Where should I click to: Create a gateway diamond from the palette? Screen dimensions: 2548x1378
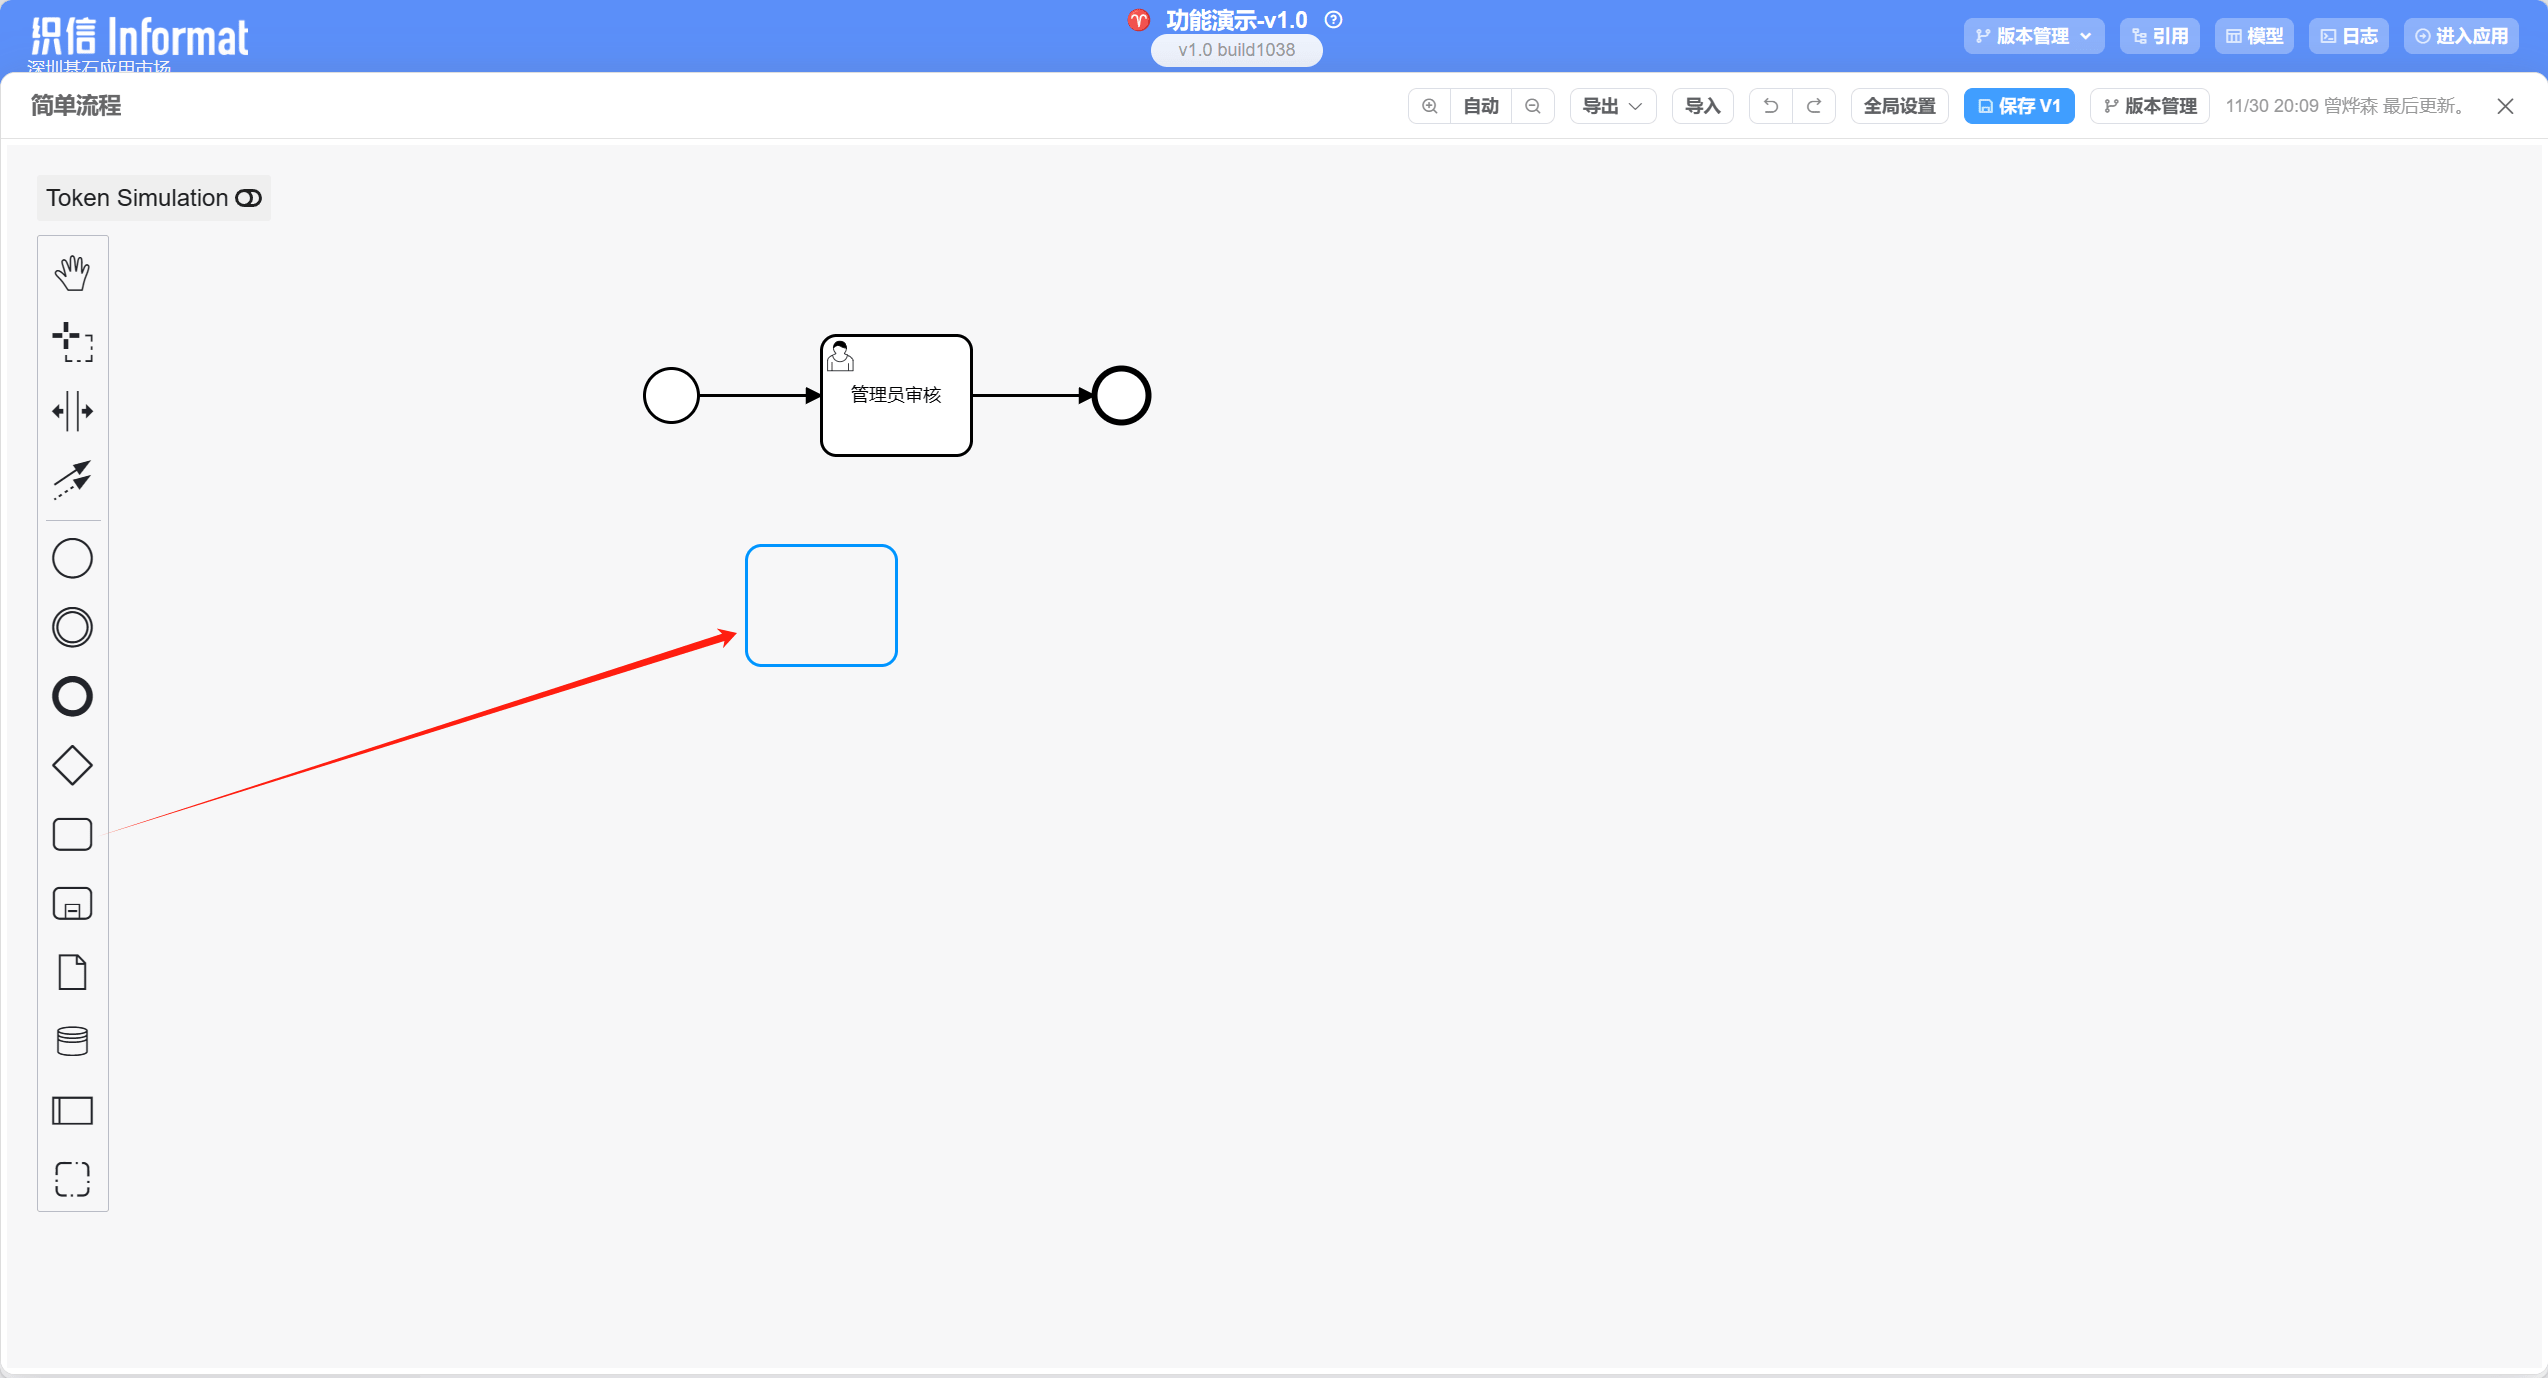[x=72, y=765]
